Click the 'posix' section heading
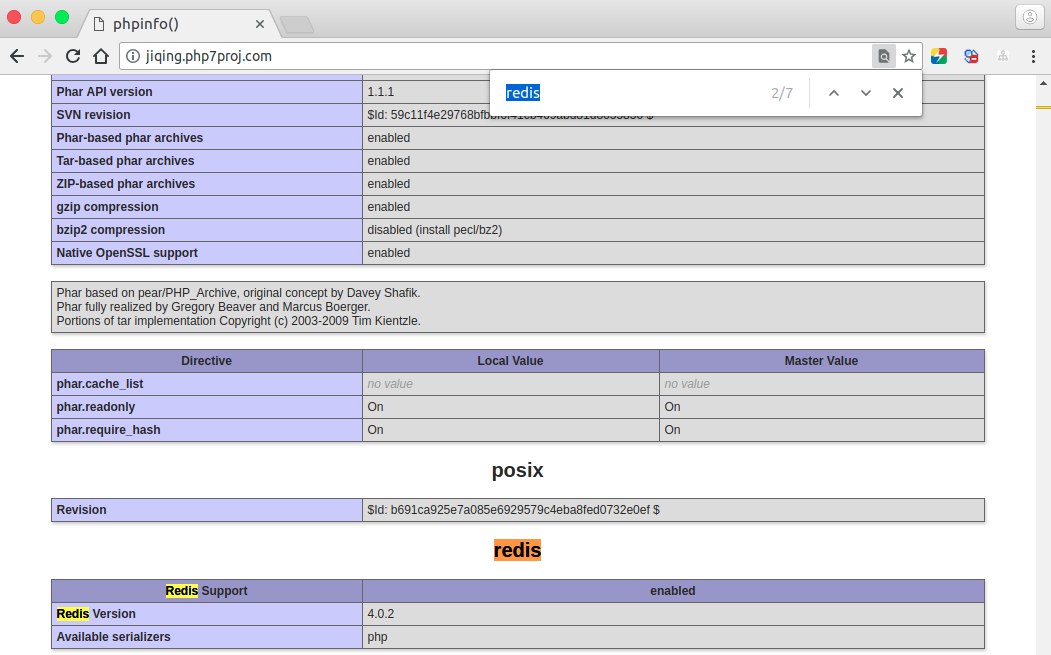The height and width of the screenshot is (655, 1051). point(517,470)
